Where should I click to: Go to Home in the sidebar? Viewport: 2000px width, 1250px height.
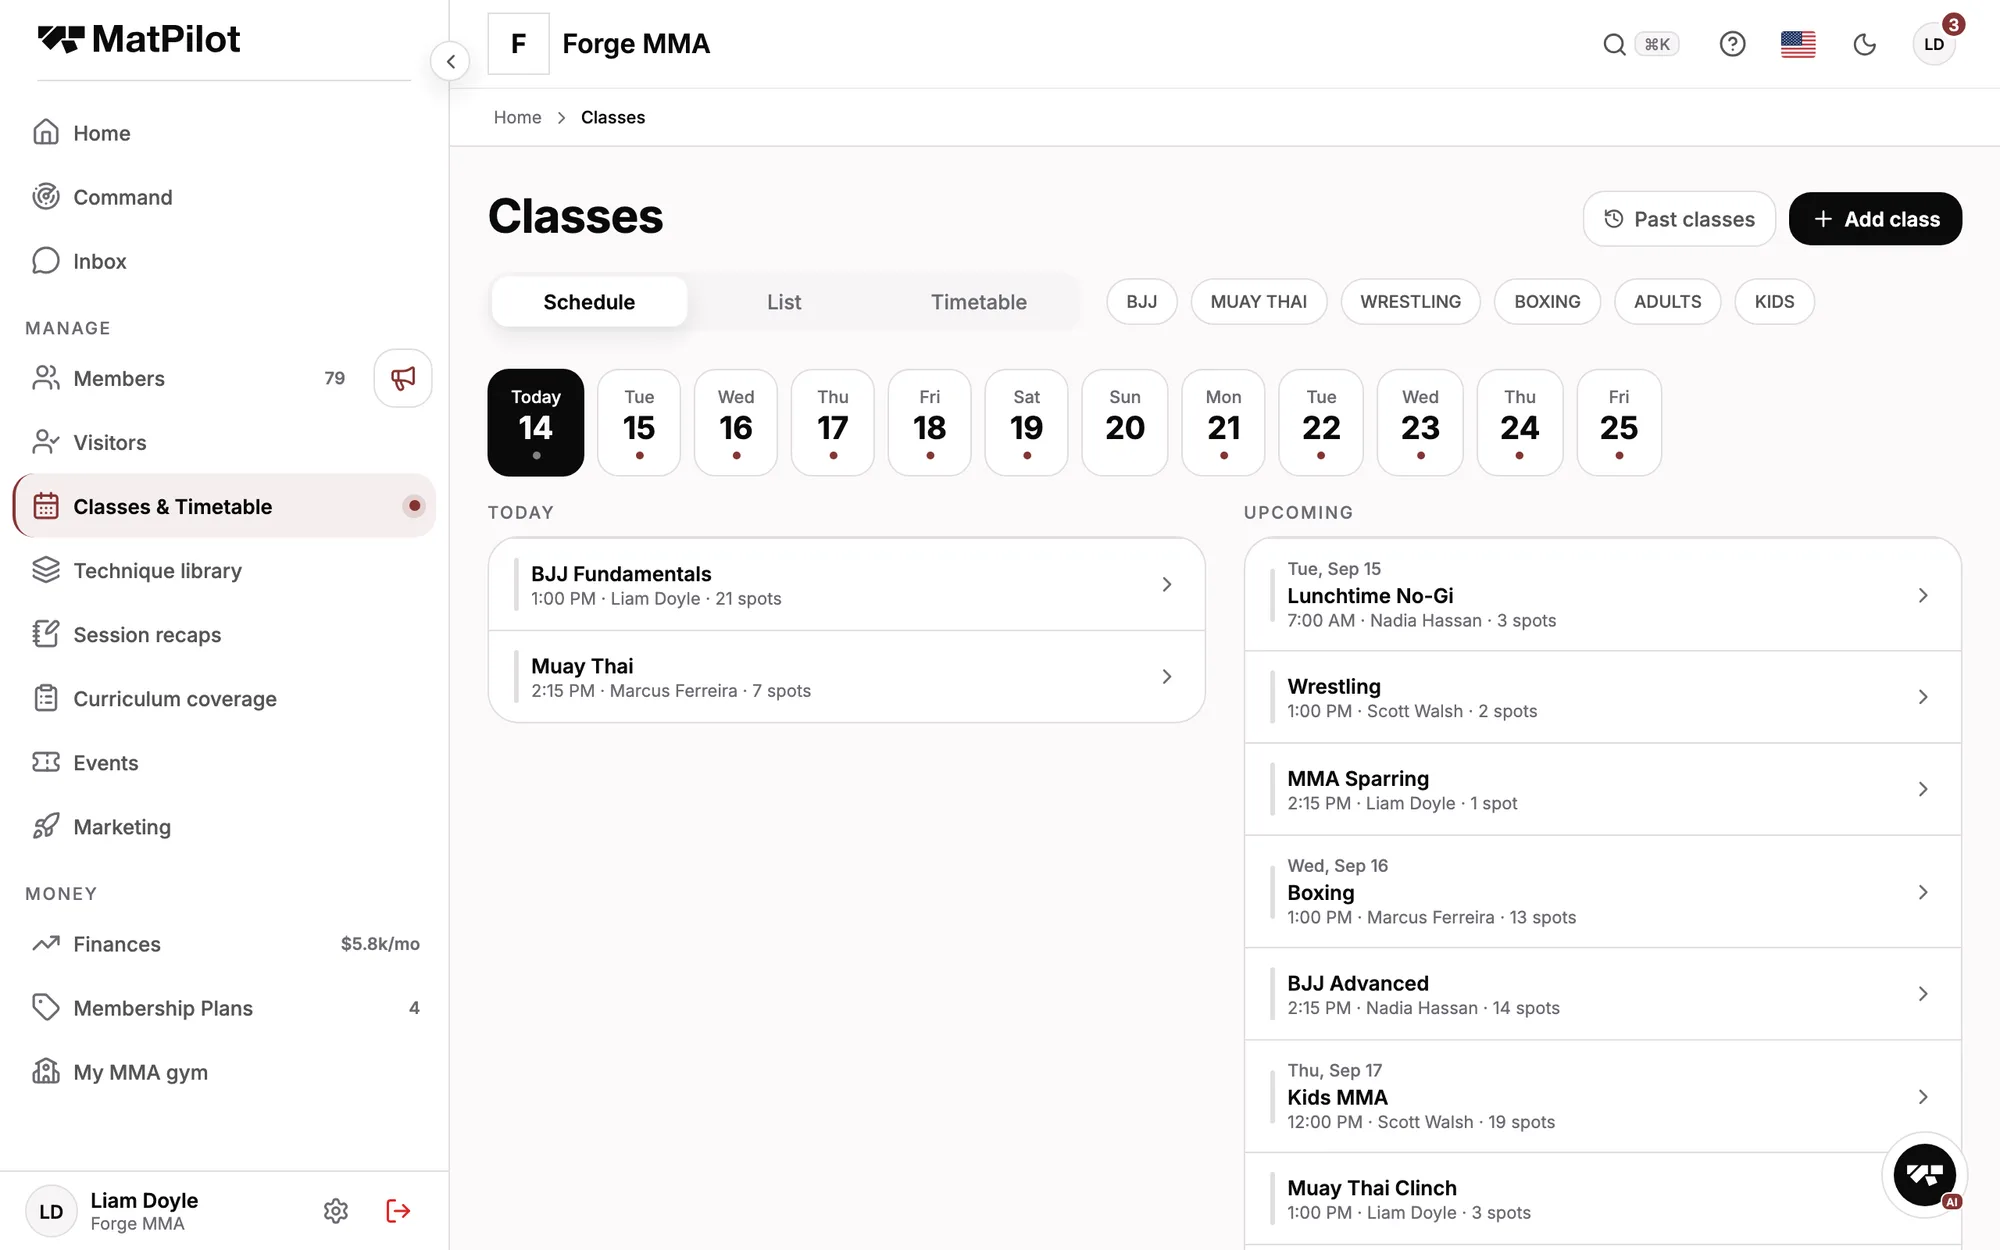[x=224, y=133]
